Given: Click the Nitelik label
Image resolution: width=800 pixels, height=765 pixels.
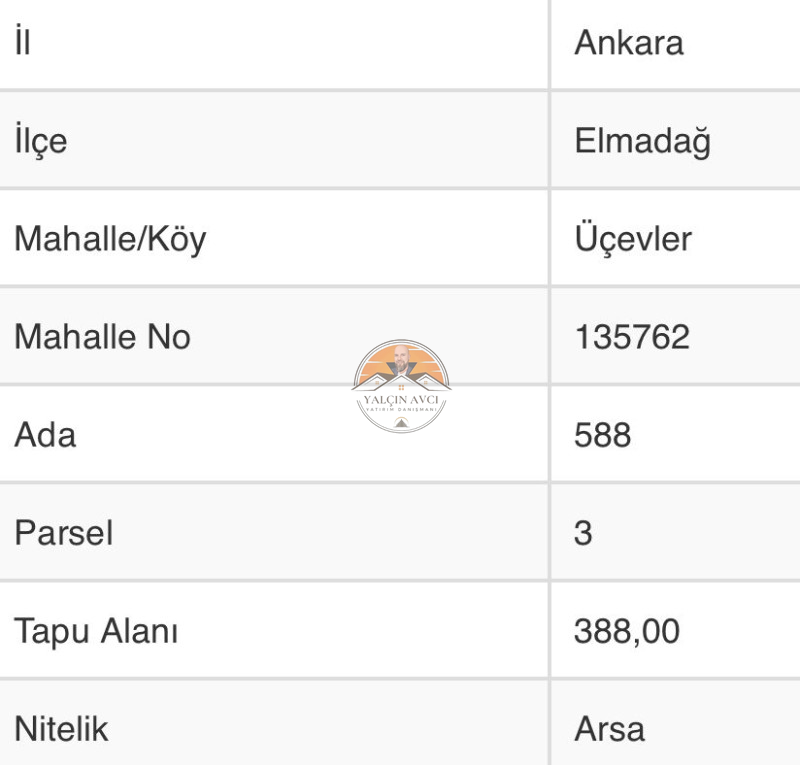Looking at the screenshot, I should tap(61, 729).
